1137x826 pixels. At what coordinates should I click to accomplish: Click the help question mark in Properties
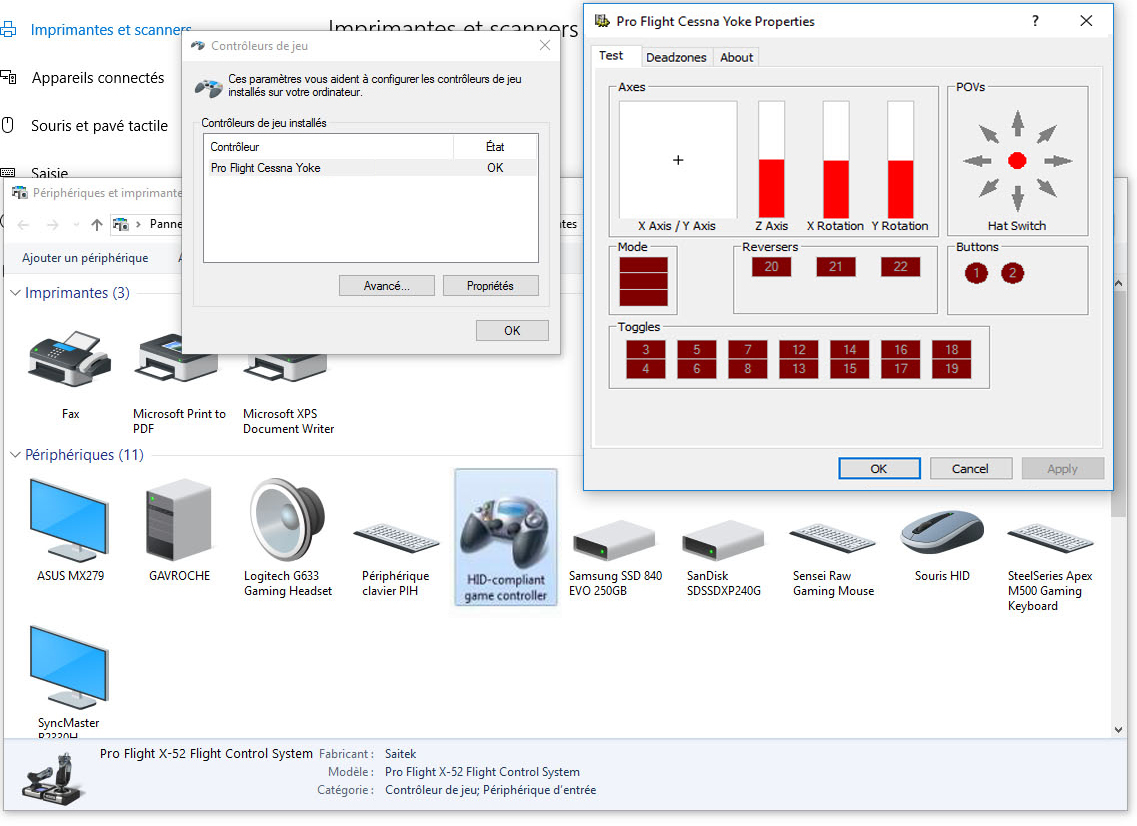(x=1035, y=21)
